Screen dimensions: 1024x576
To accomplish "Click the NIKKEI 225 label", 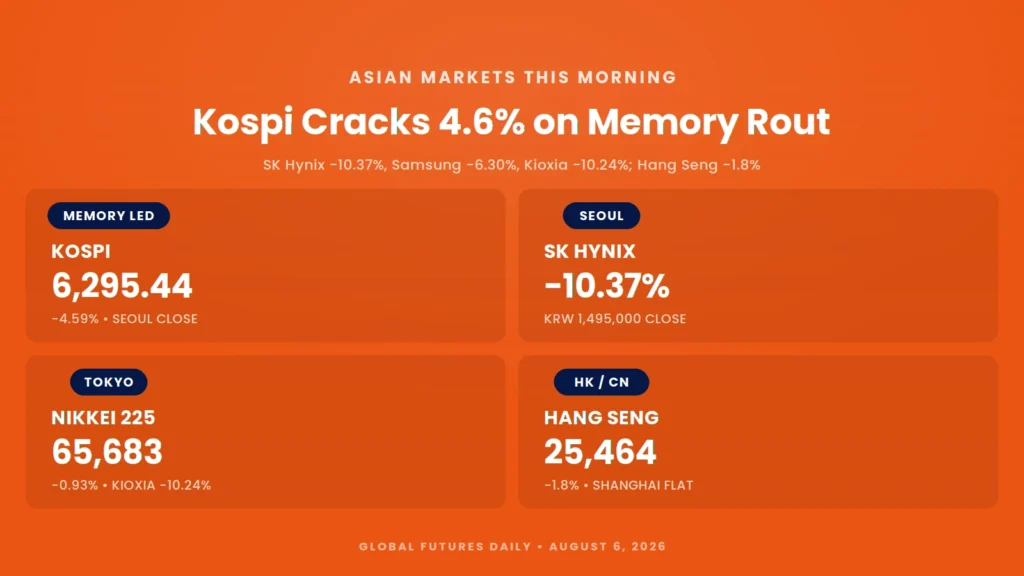I will tap(103, 418).
